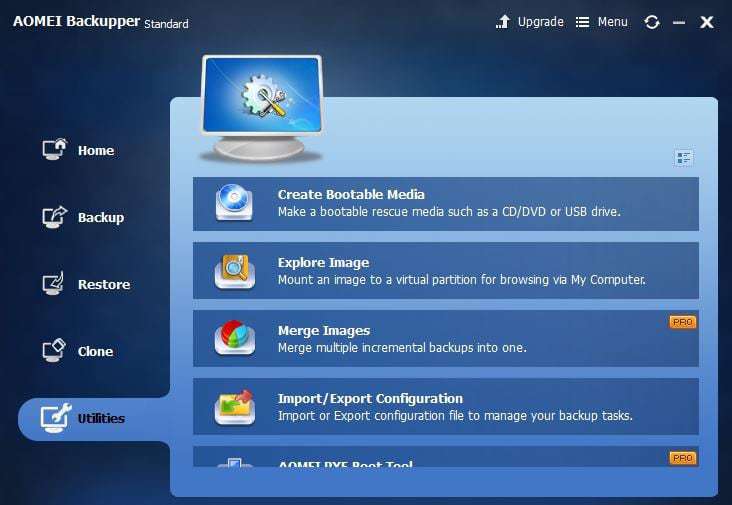Open the Menu dropdown in title bar

coord(602,22)
